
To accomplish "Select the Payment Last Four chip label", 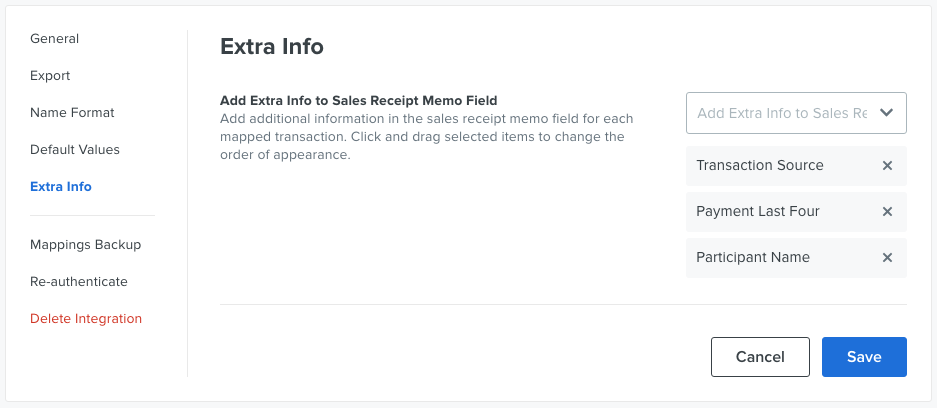I will point(758,211).
